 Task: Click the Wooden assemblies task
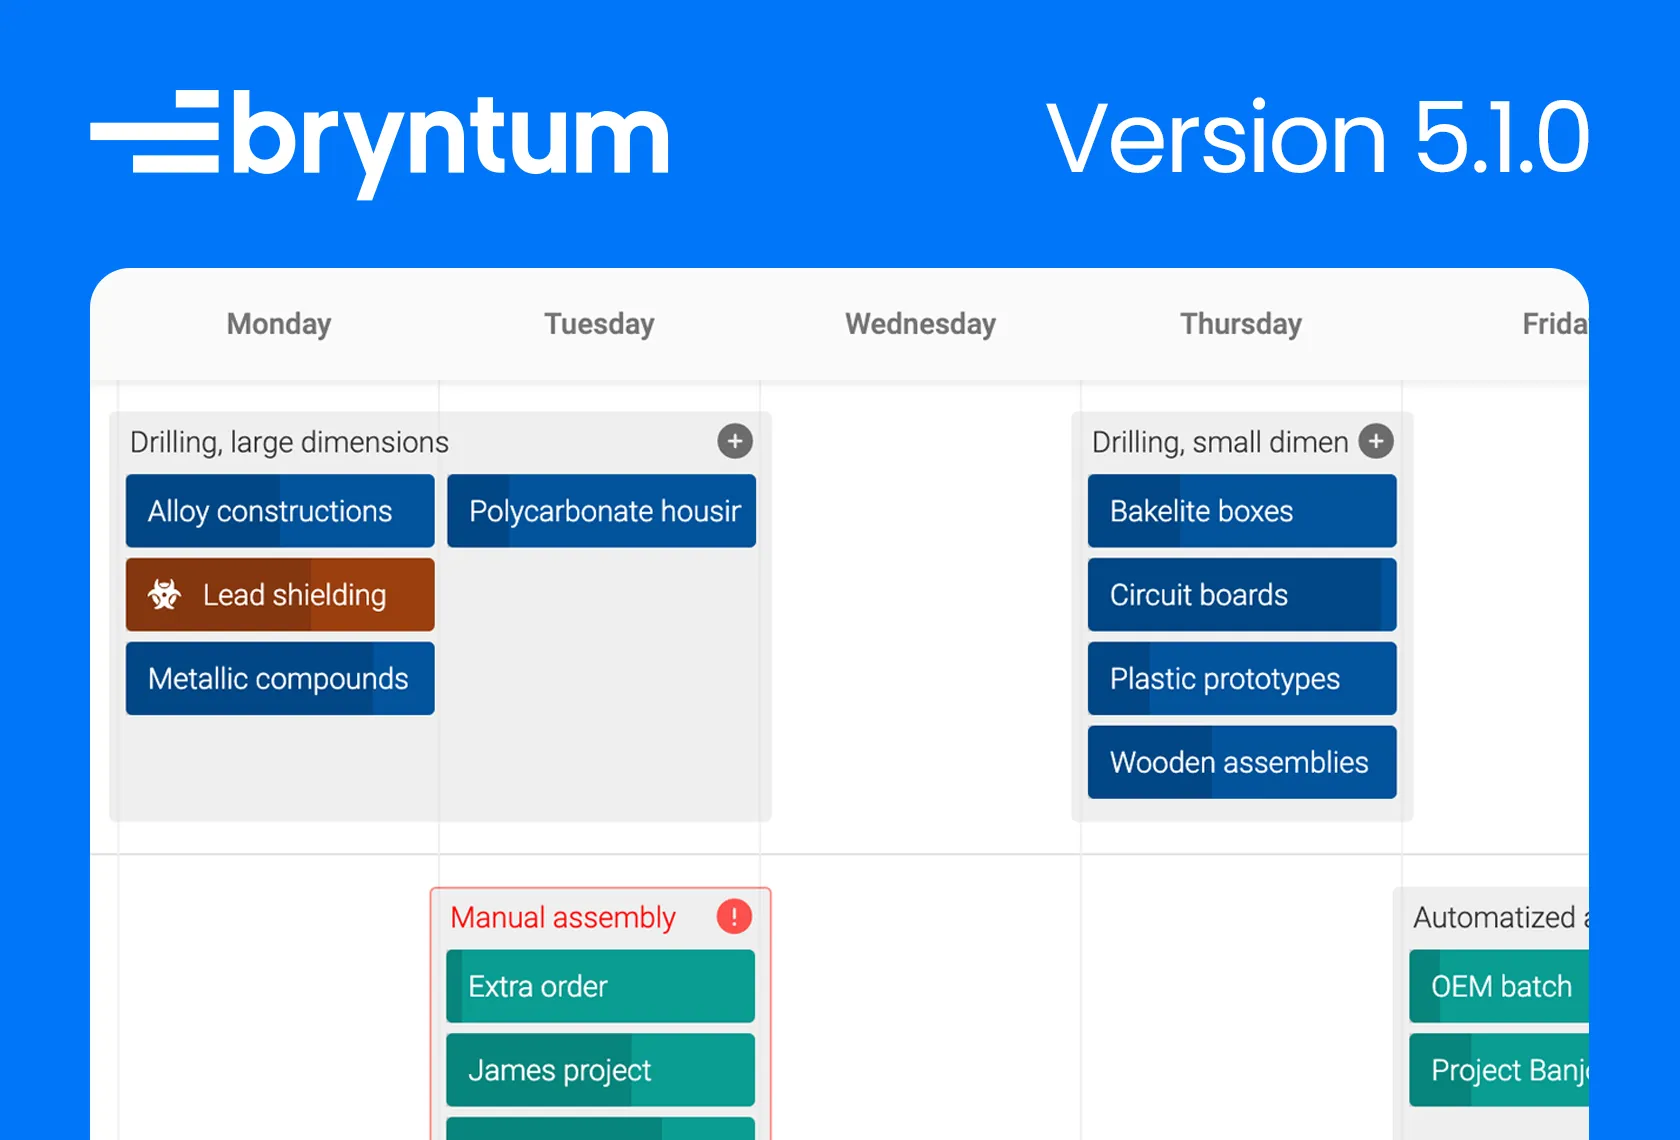click(1242, 763)
